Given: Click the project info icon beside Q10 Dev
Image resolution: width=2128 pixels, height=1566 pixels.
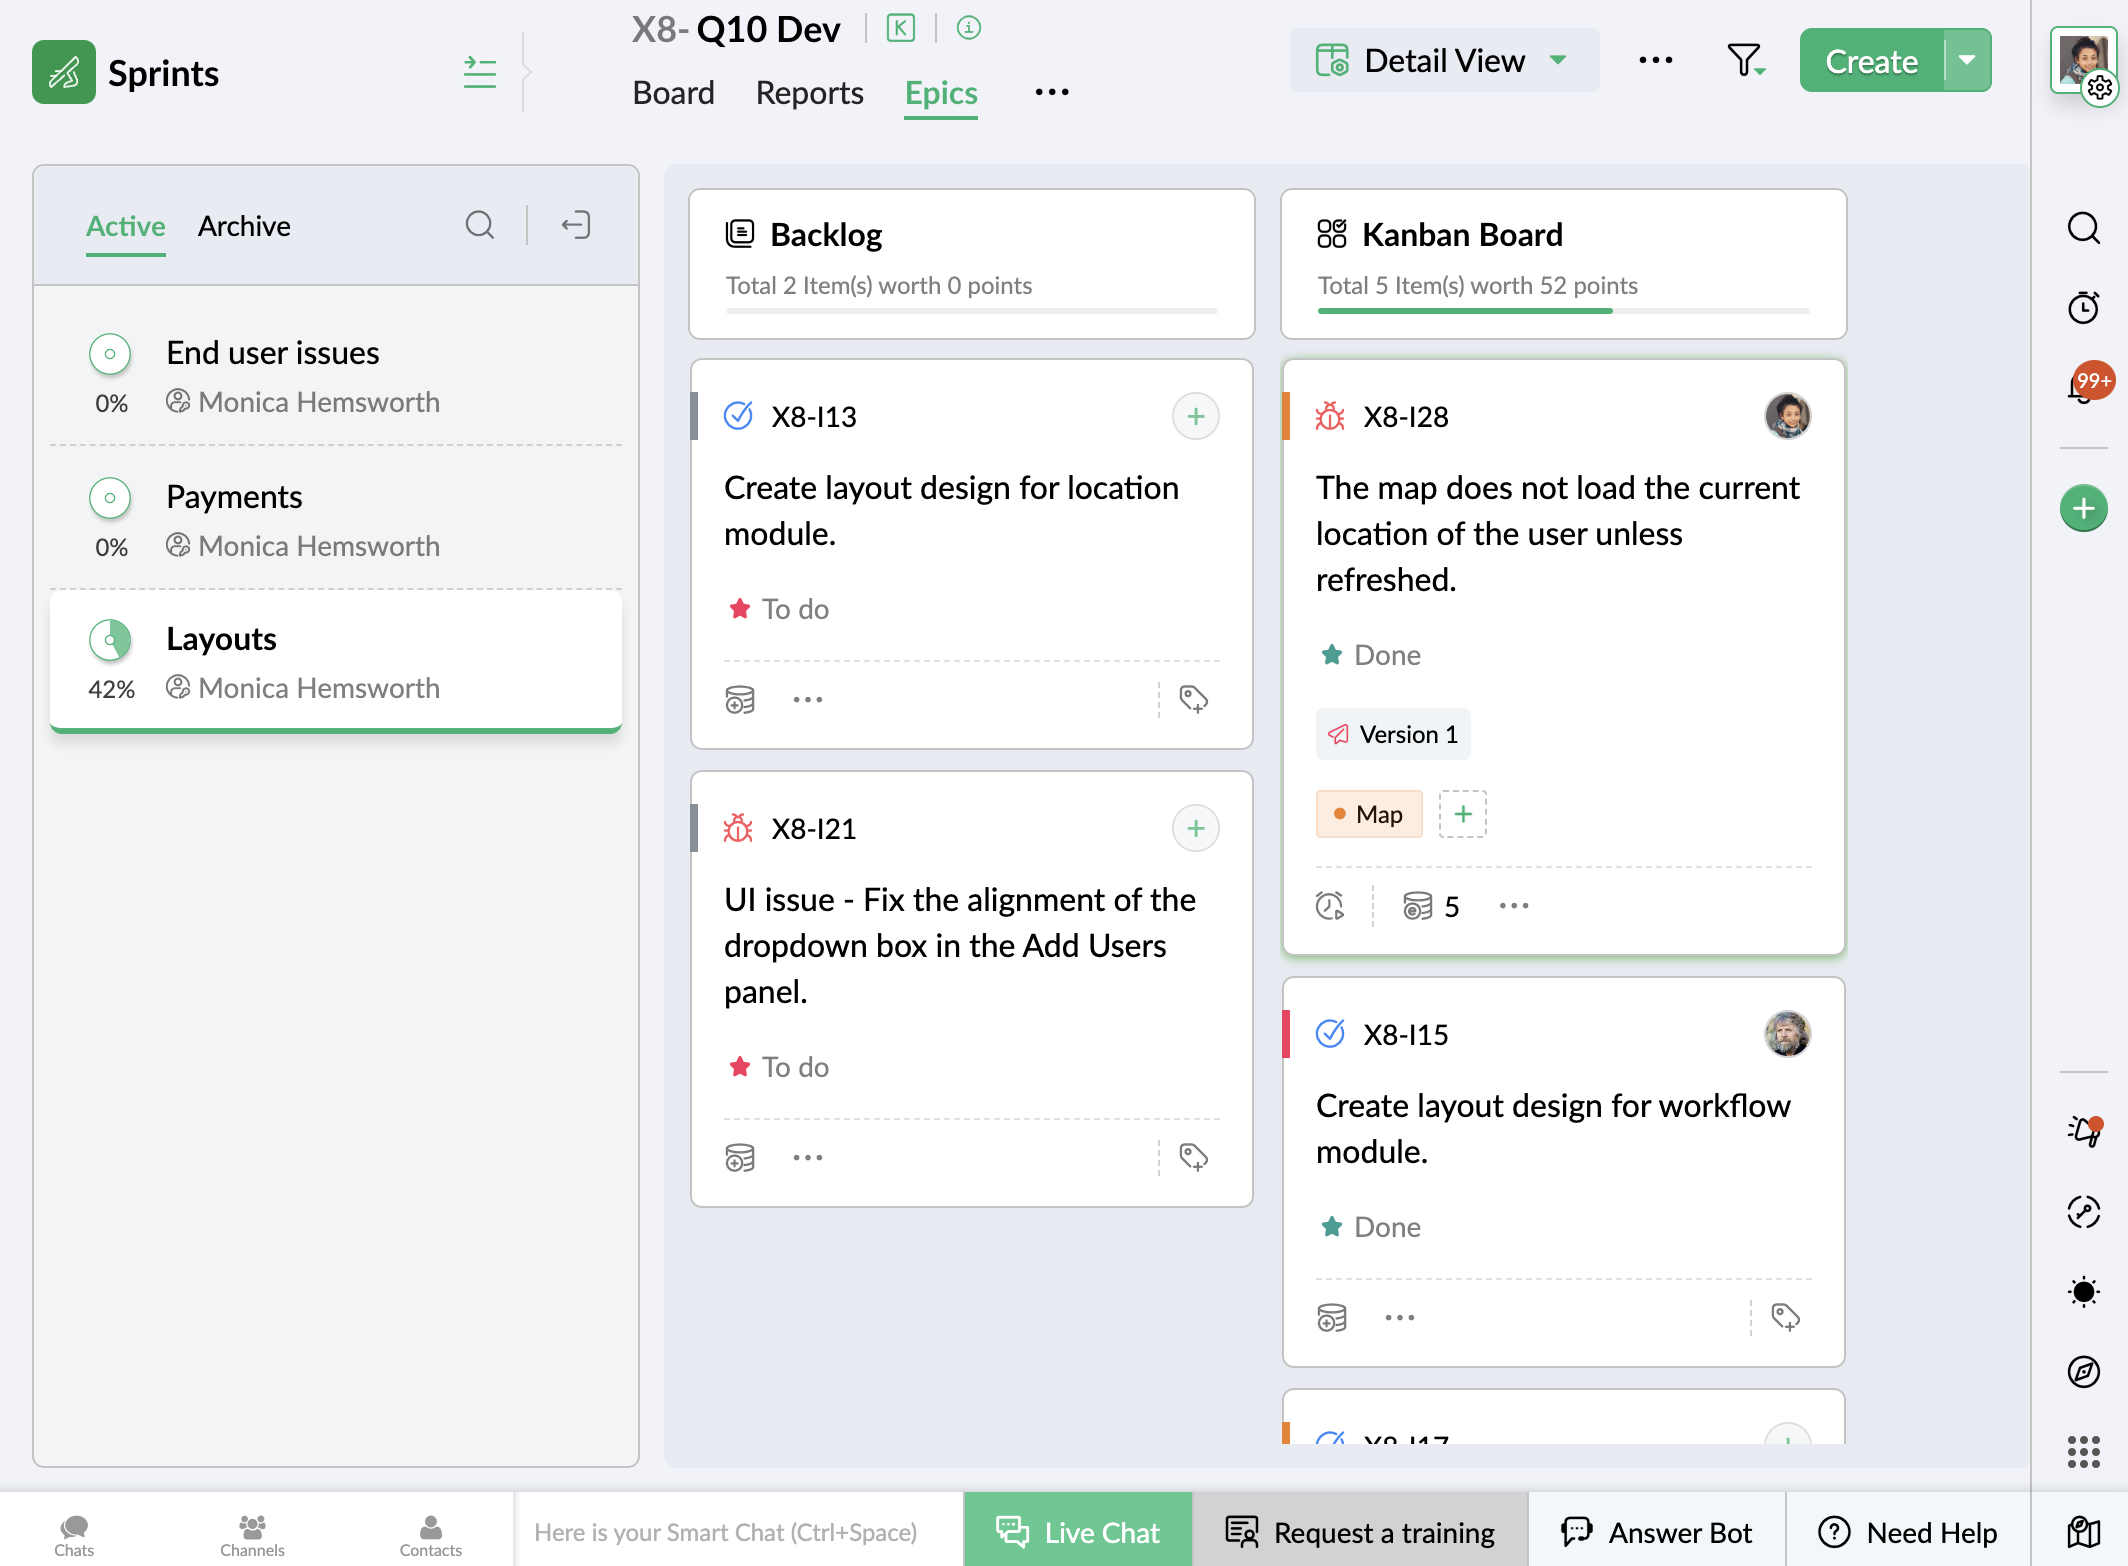Looking at the screenshot, I should 968,28.
